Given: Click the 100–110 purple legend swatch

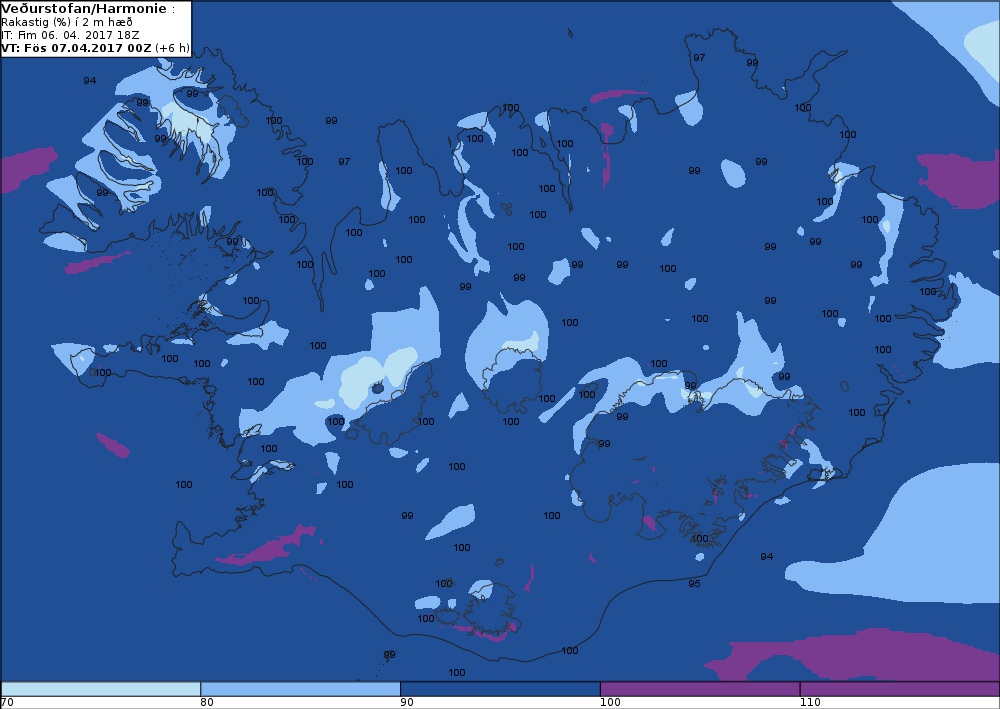Looking at the screenshot, I should [x=700, y=689].
